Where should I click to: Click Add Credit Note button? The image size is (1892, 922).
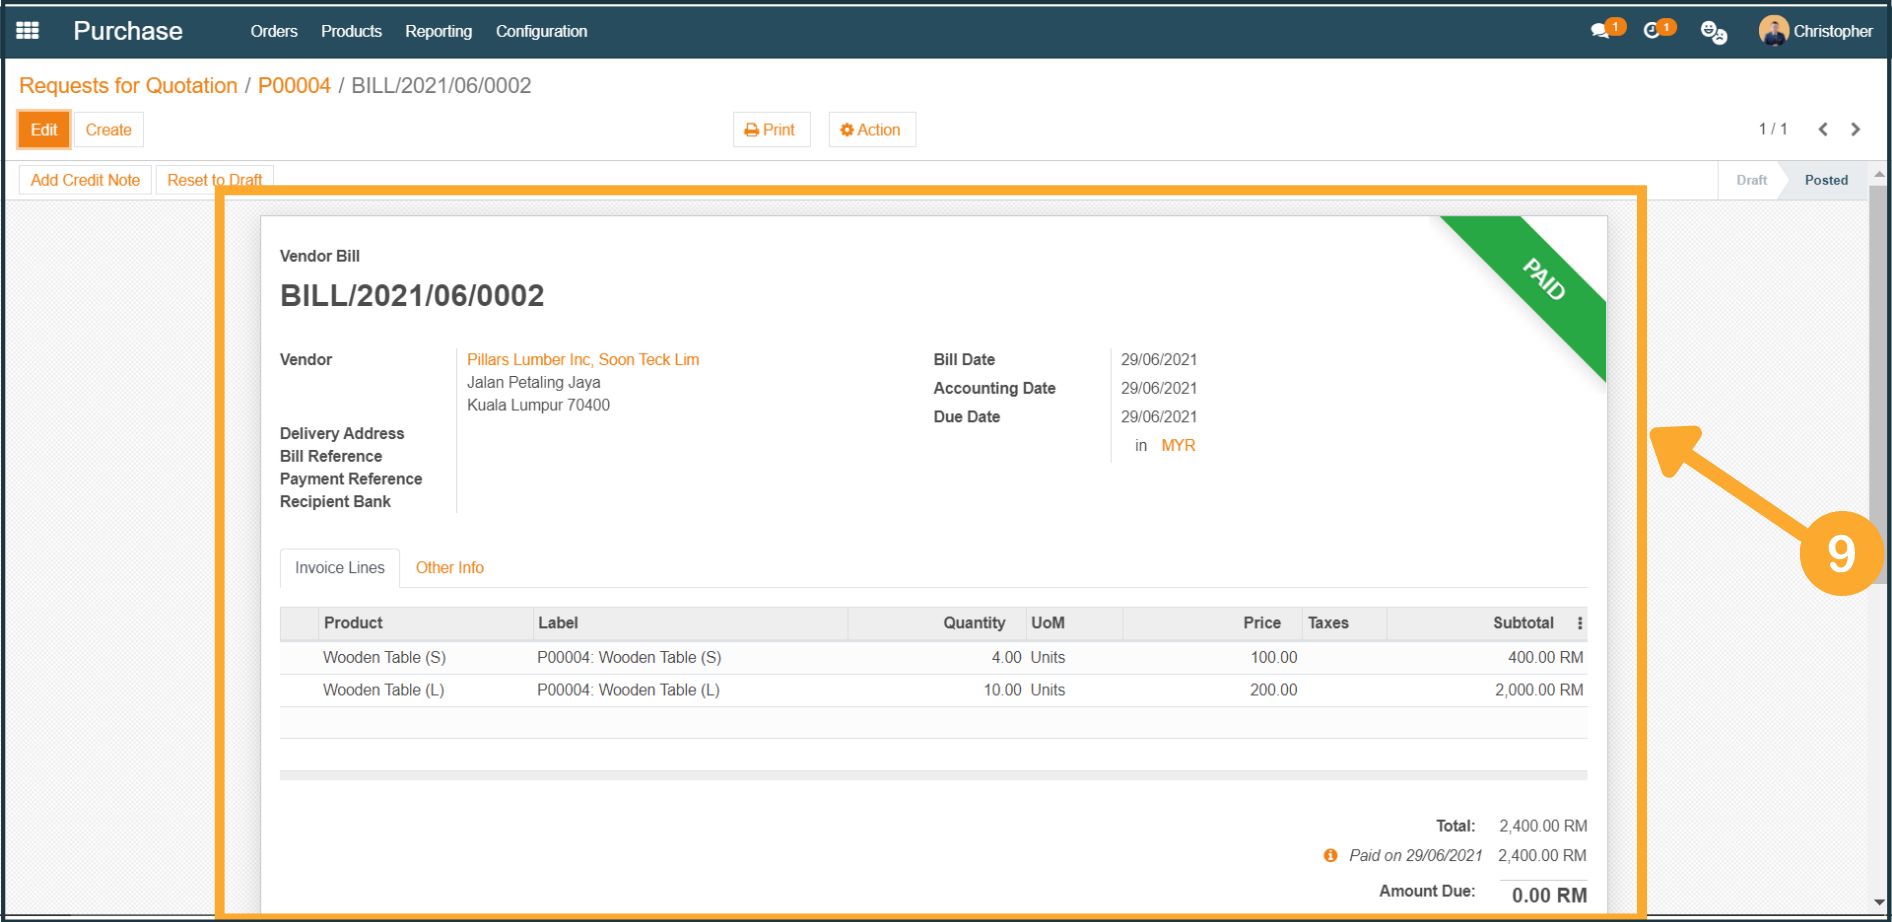(x=85, y=180)
